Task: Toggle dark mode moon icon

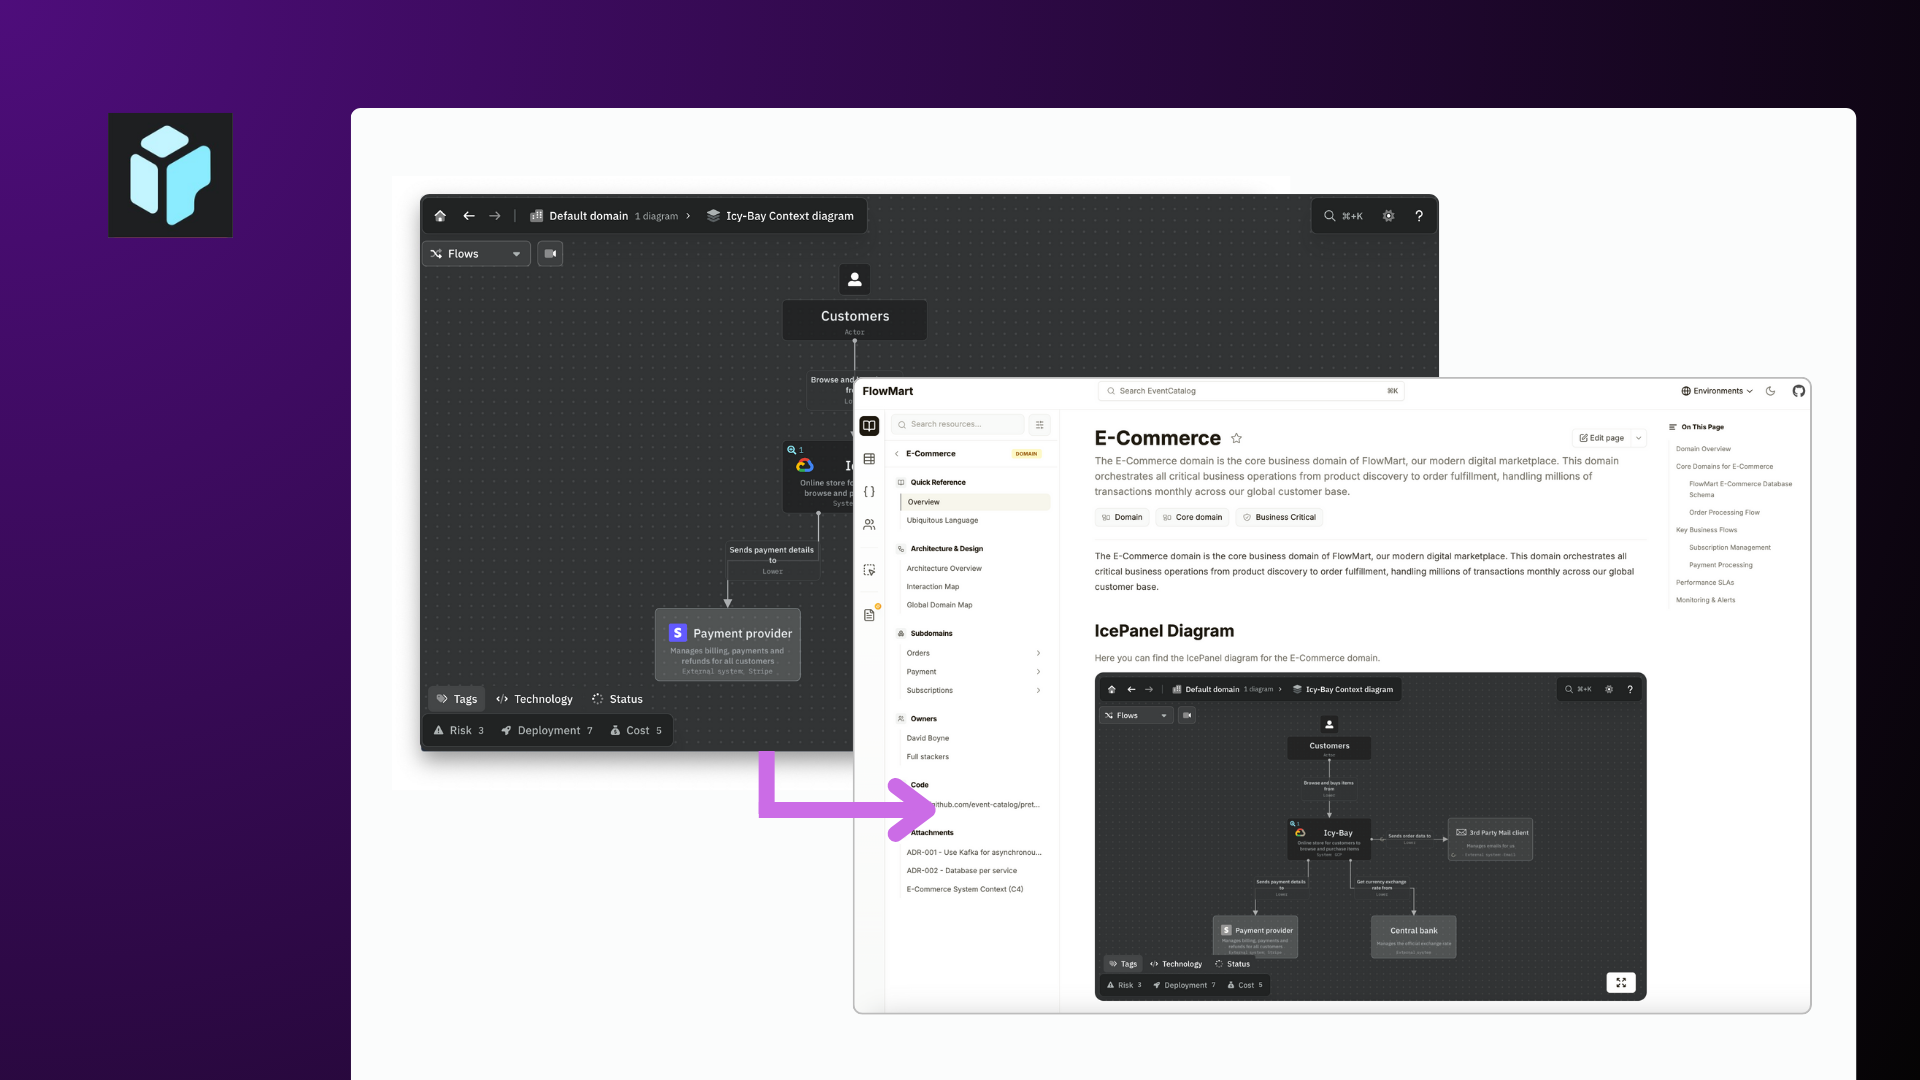Action: coord(1770,391)
